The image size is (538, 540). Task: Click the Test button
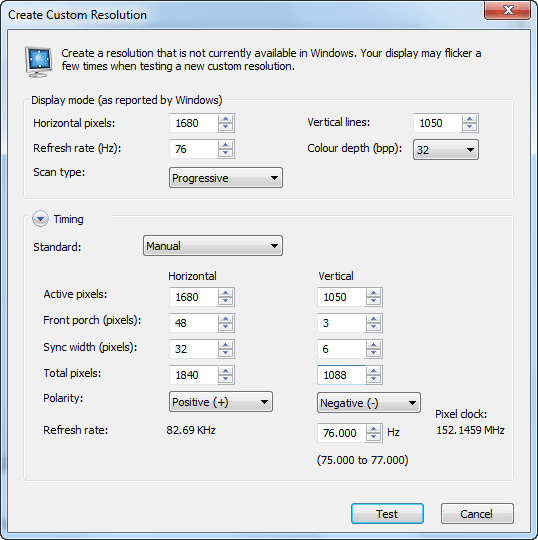387,513
